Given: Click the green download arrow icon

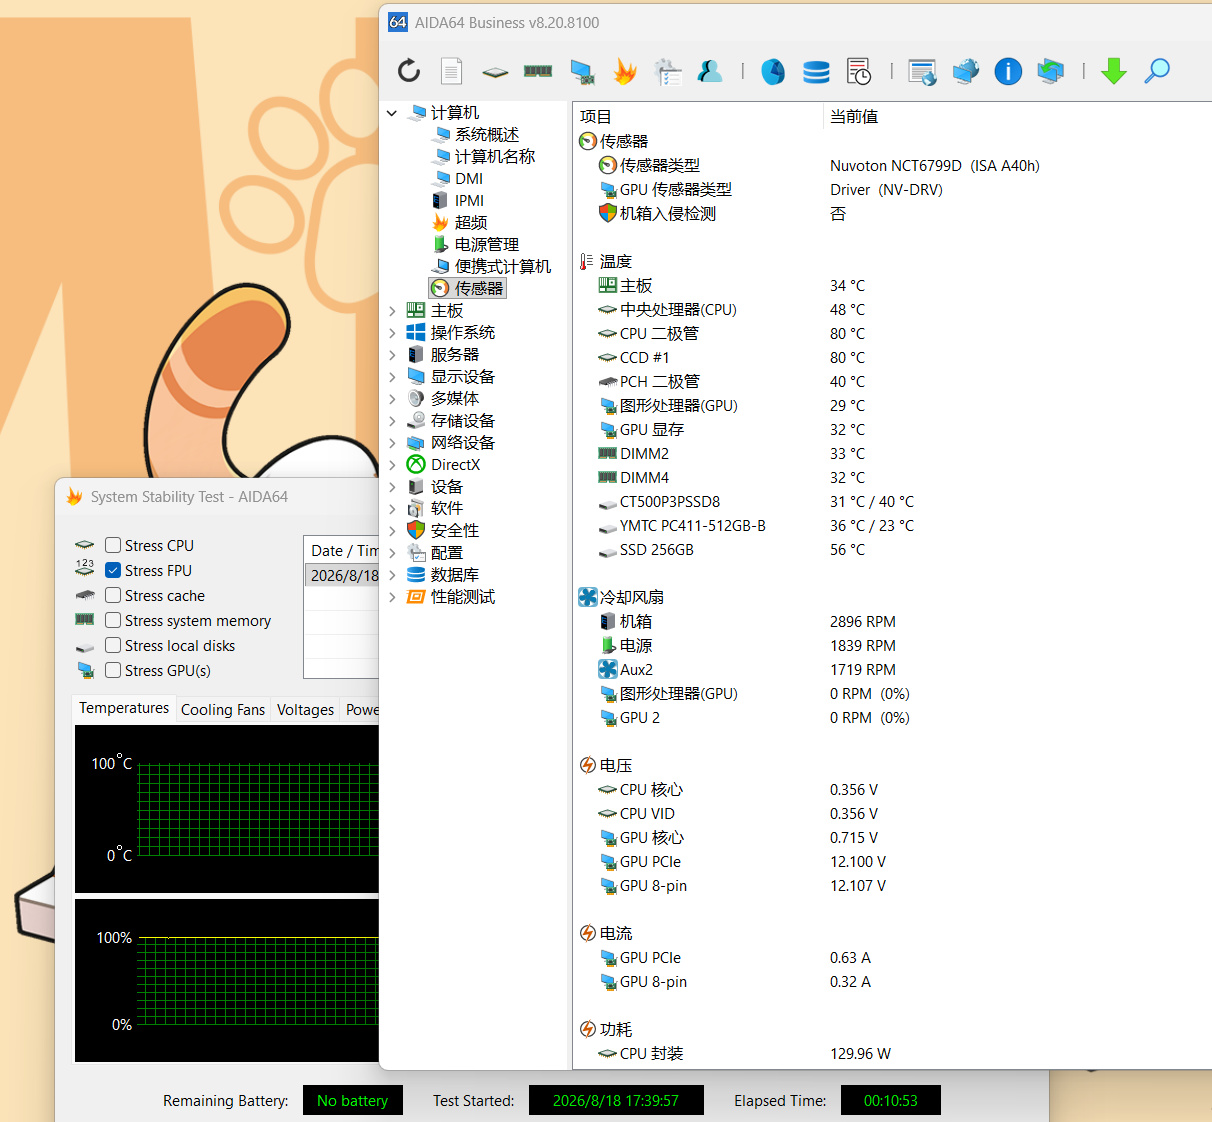Looking at the screenshot, I should [x=1114, y=71].
